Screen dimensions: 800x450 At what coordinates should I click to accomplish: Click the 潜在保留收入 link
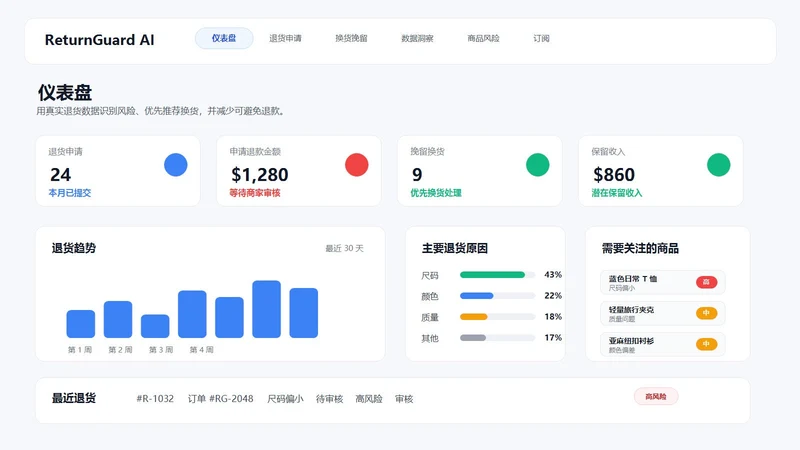pyautogui.click(x=617, y=193)
